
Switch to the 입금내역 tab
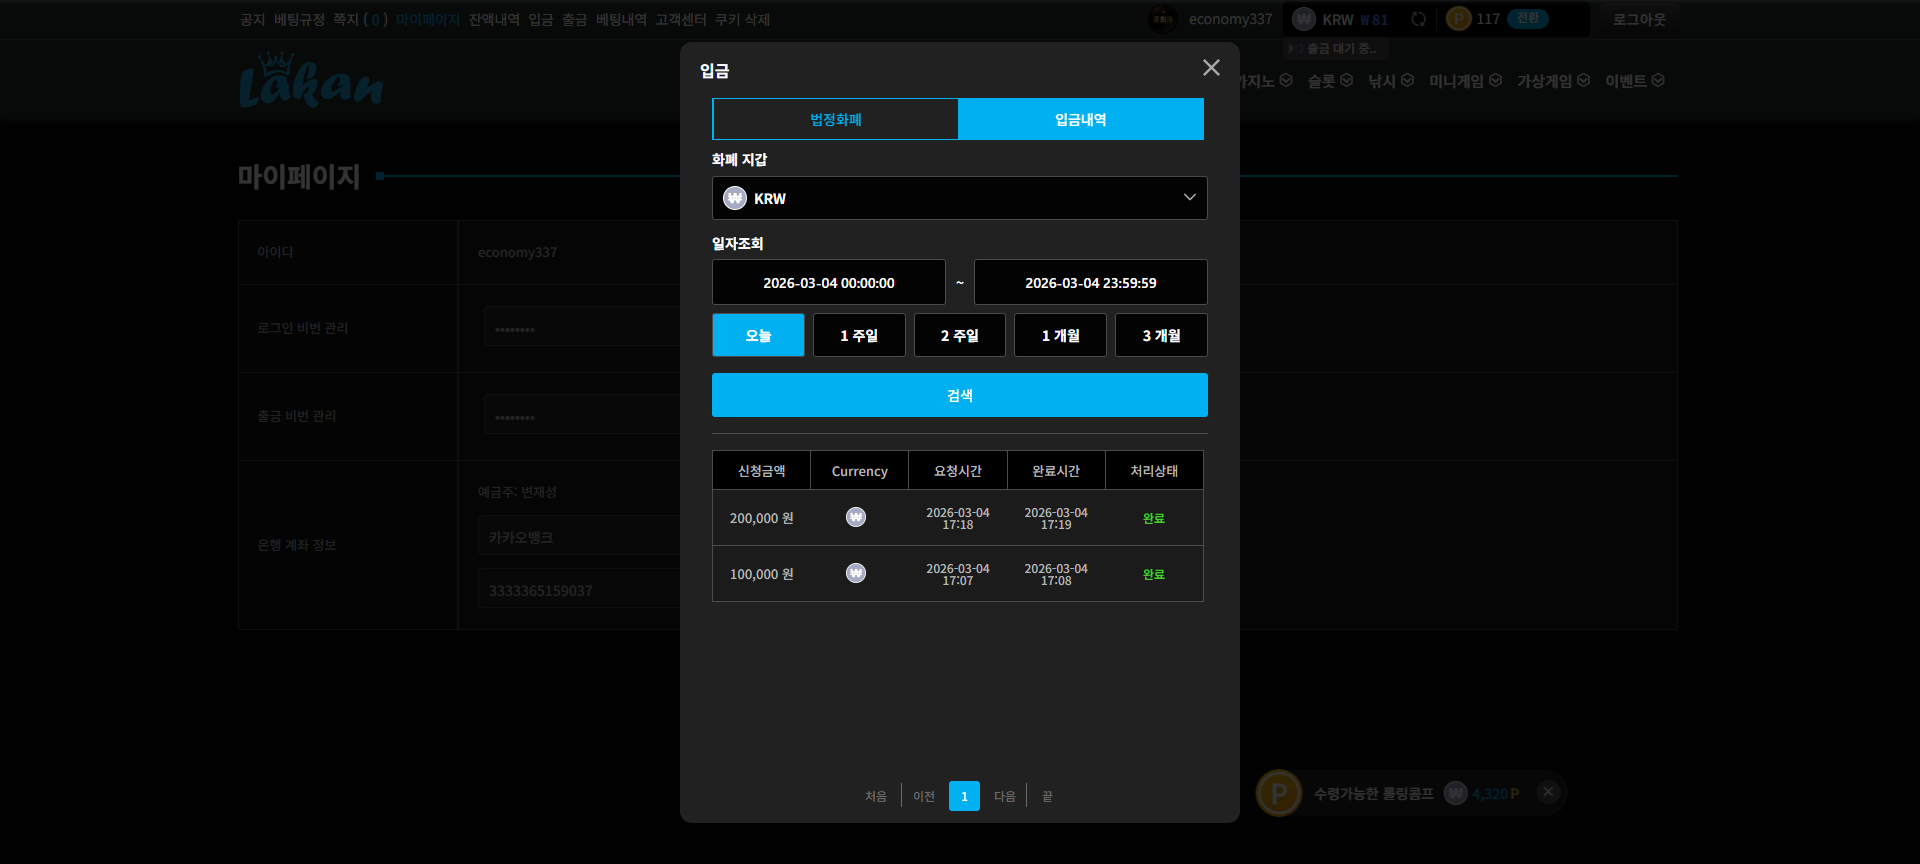1081,119
